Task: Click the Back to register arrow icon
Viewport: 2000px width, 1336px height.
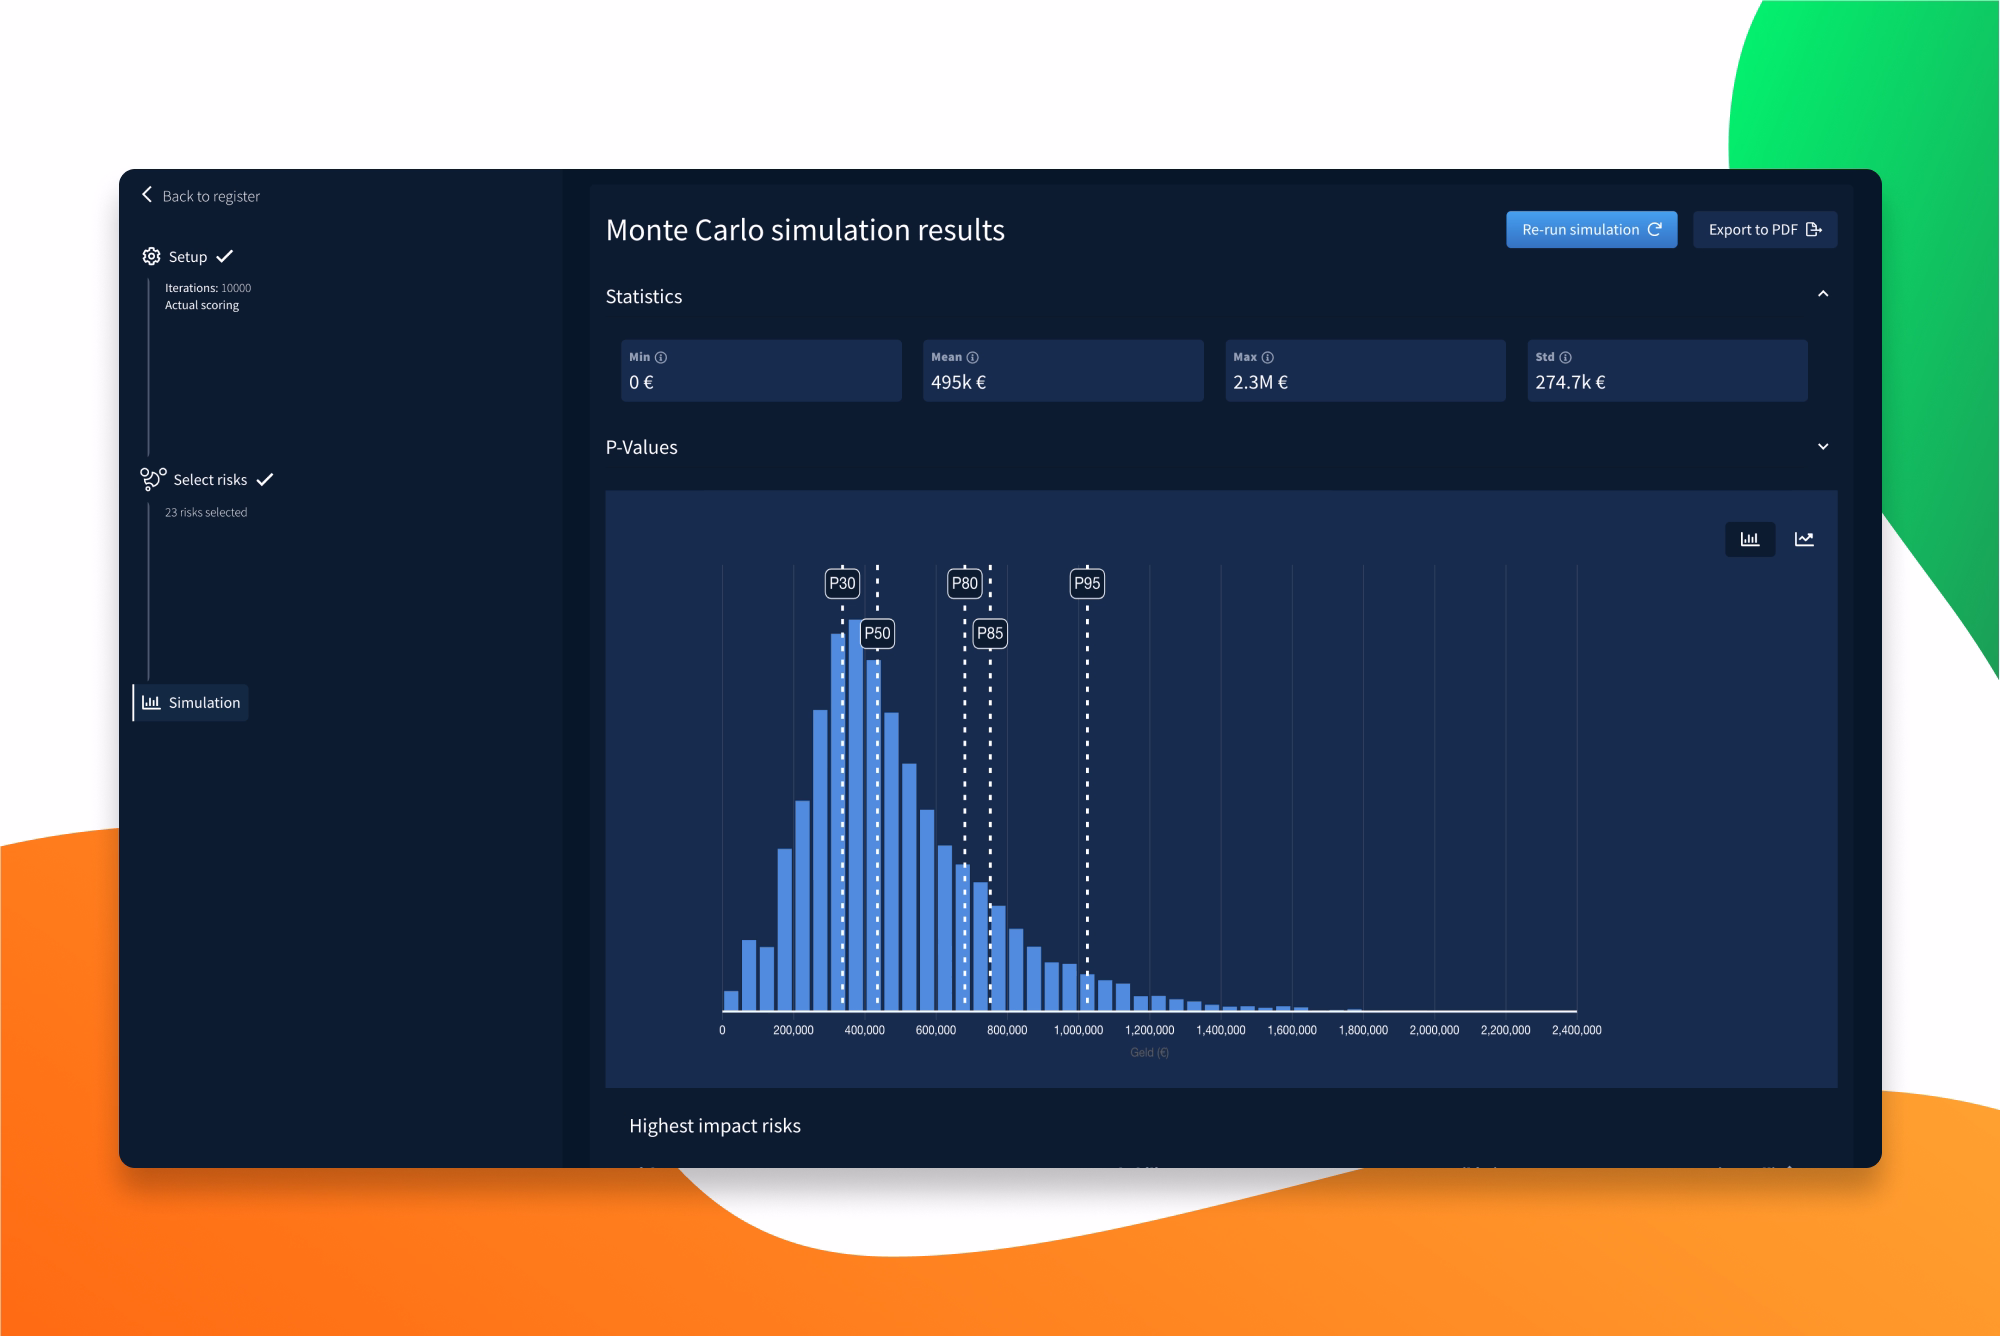Action: [147, 195]
